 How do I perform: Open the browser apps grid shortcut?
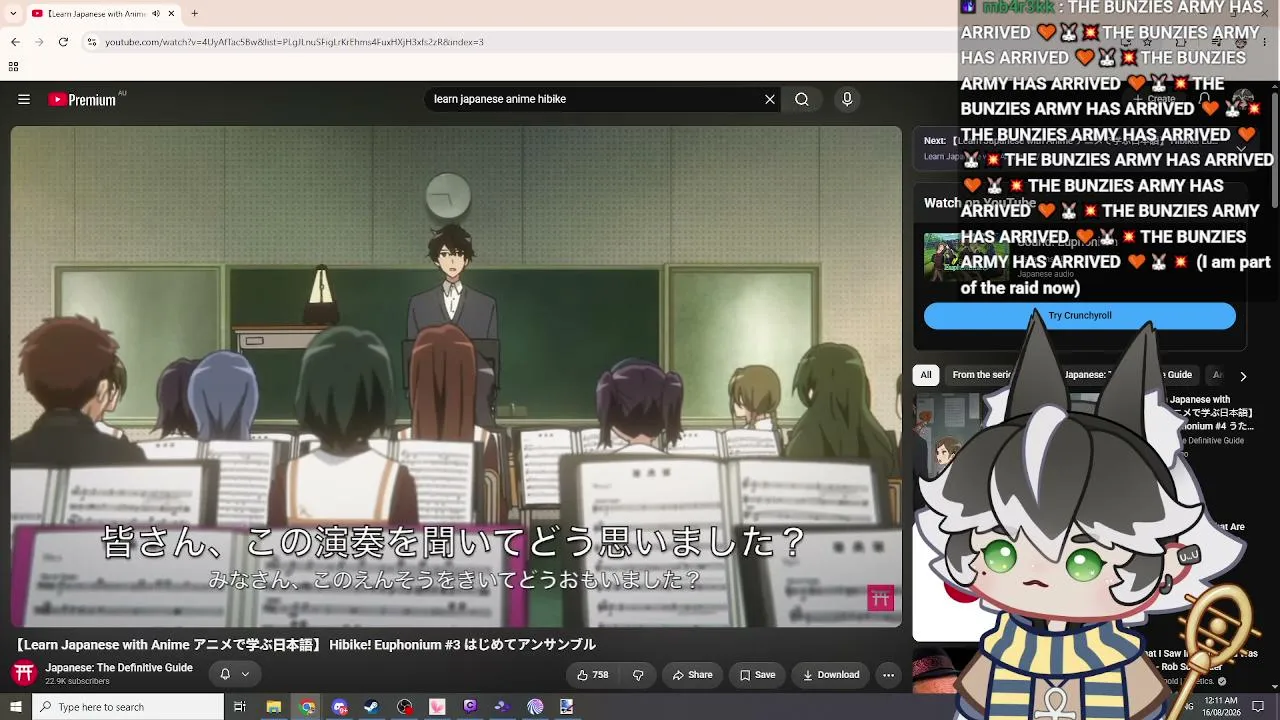pyautogui.click(x=13, y=66)
